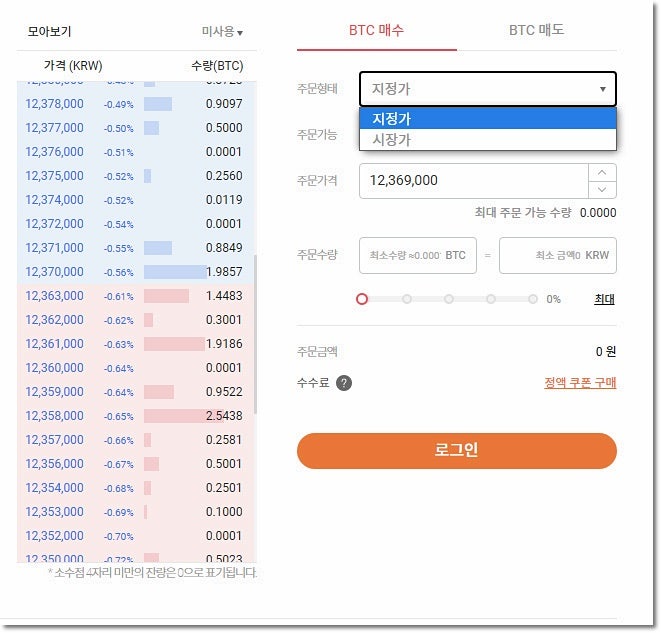The image size is (661, 633).
Task: Click 최대 max amount link
Action: click(x=604, y=299)
